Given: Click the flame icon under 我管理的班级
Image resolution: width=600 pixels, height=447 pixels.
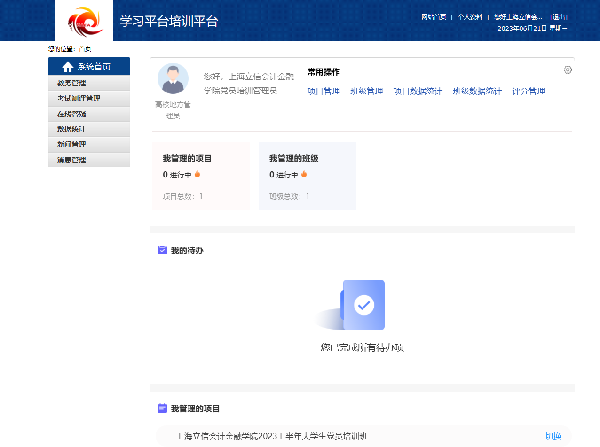Looking at the screenshot, I should (x=305, y=175).
